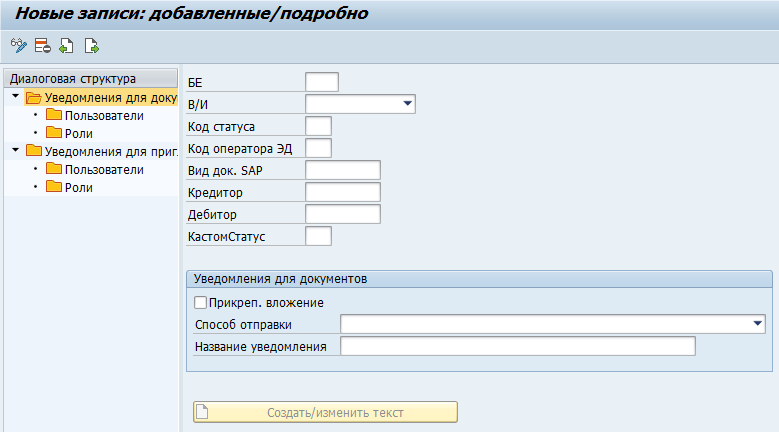
Task: Select first Роли item in tree
Action: 79,133
